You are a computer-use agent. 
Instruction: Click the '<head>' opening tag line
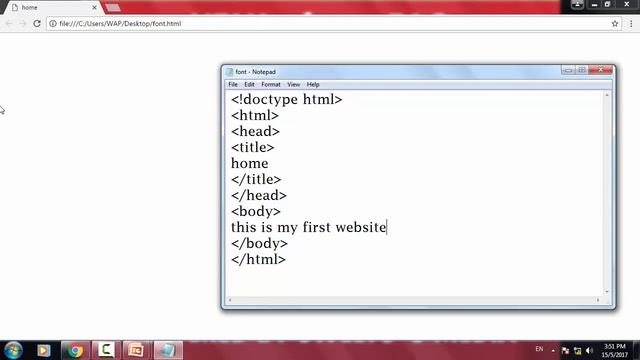(256, 131)
